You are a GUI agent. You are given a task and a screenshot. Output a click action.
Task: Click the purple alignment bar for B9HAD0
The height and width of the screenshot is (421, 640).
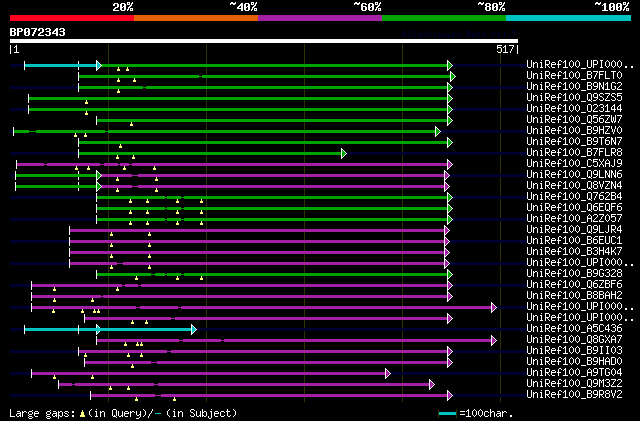coord(266,363)
